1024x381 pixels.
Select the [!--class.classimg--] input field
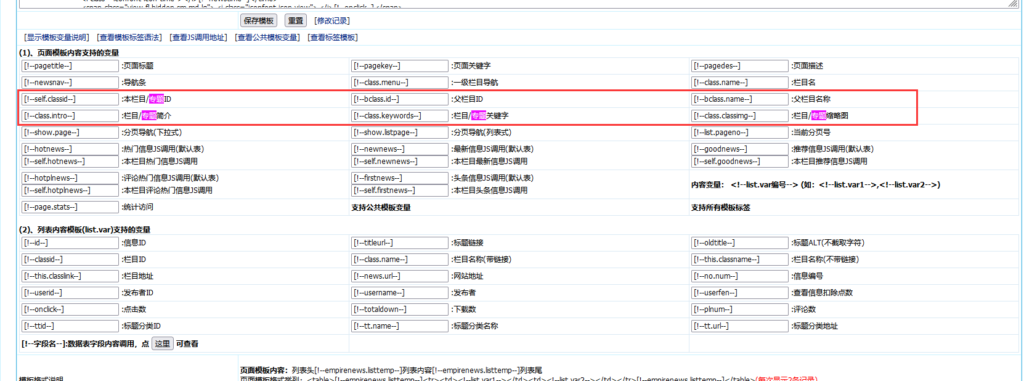pyautogui.click(x=741, y=116)
